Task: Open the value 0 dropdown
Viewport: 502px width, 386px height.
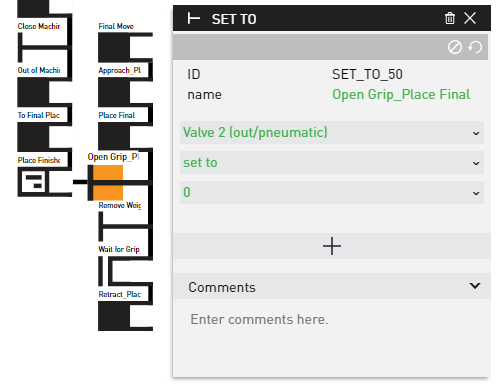Action: (332, 192)
